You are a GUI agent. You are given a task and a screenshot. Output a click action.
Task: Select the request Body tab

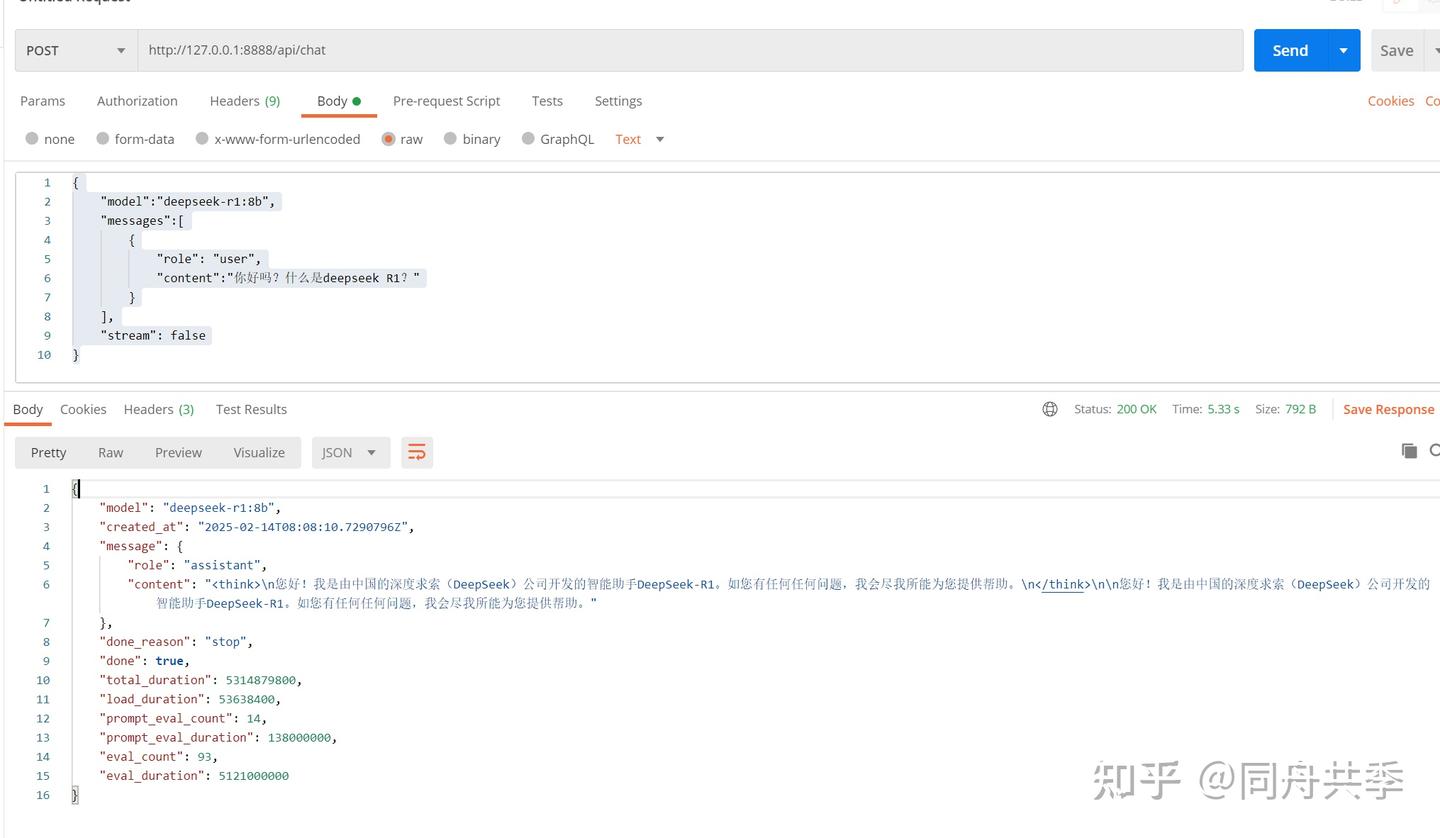[x=338, y=101]
